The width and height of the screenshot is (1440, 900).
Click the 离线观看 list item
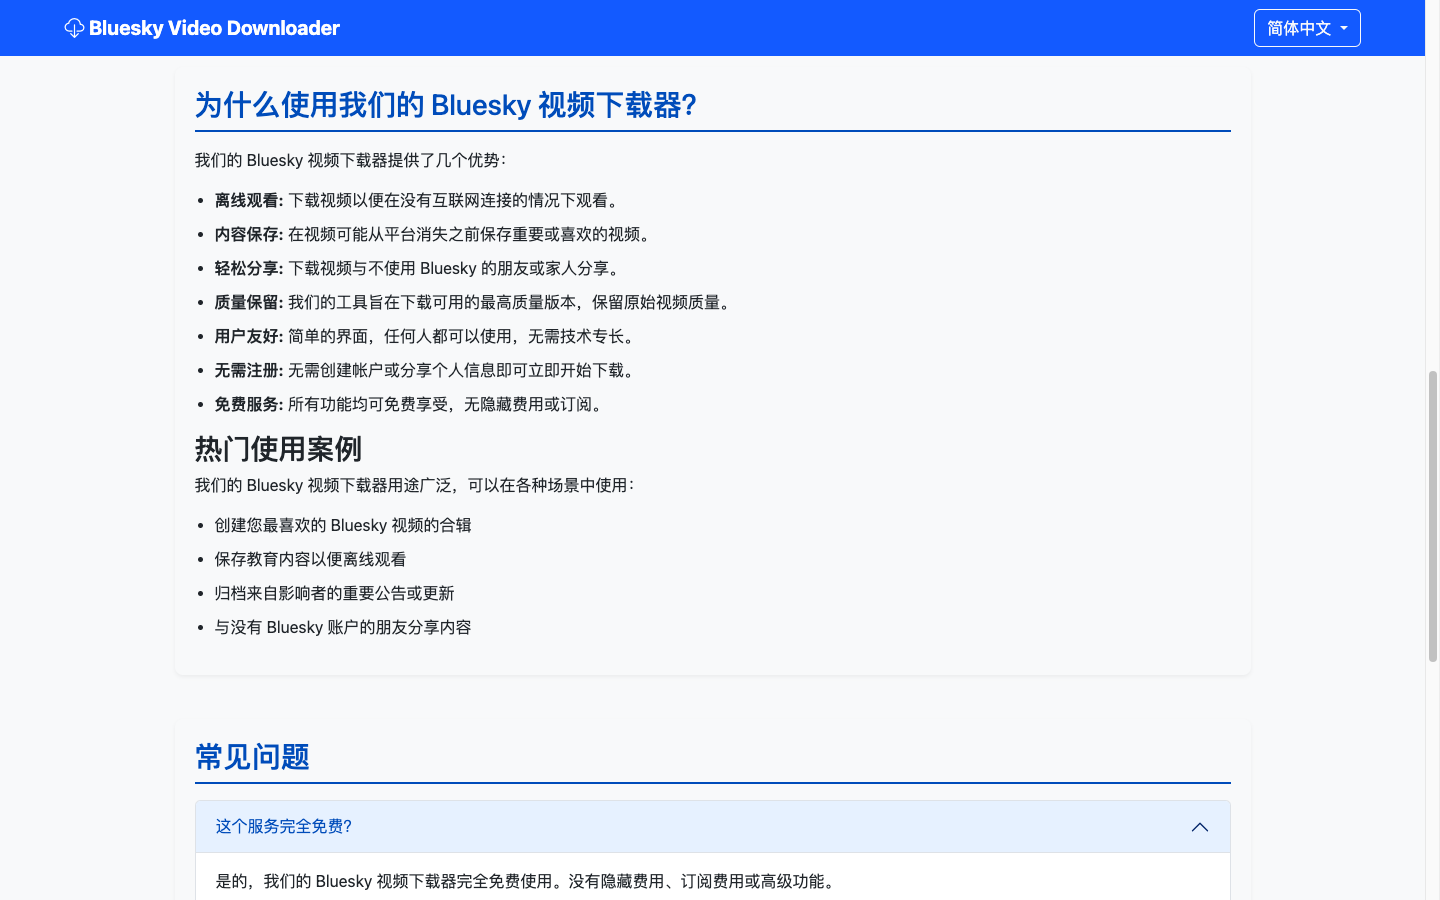pos(418,200)
